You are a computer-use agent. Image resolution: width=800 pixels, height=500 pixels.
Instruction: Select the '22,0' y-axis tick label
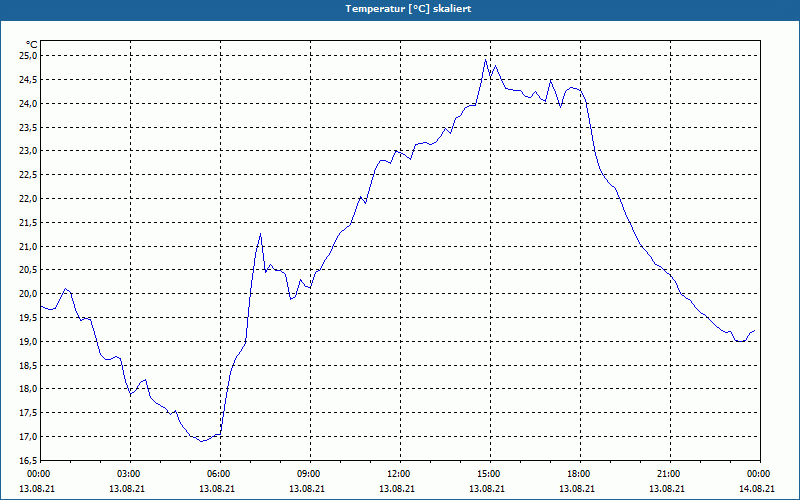tap(28, 198)
